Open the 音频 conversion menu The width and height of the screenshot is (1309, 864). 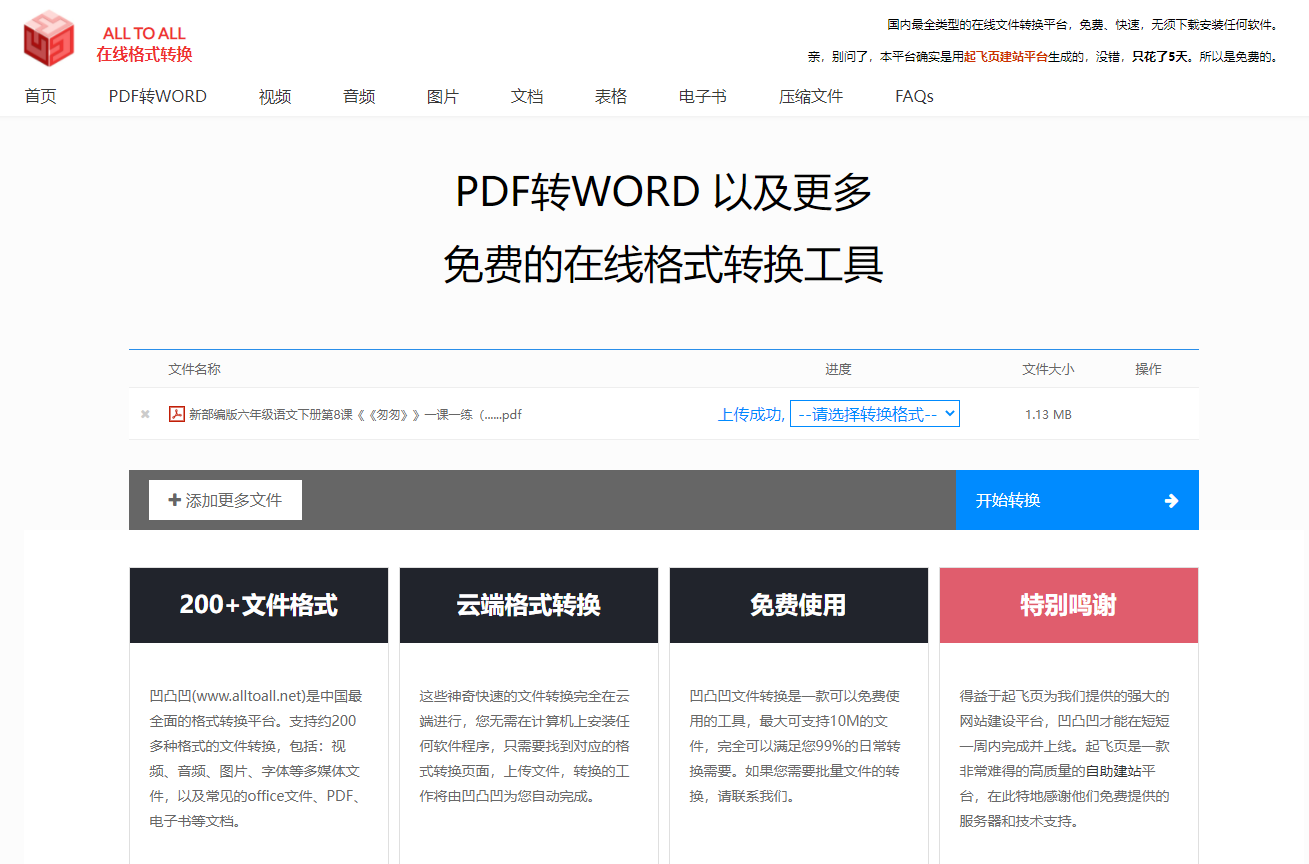click(x=358, y=96)
